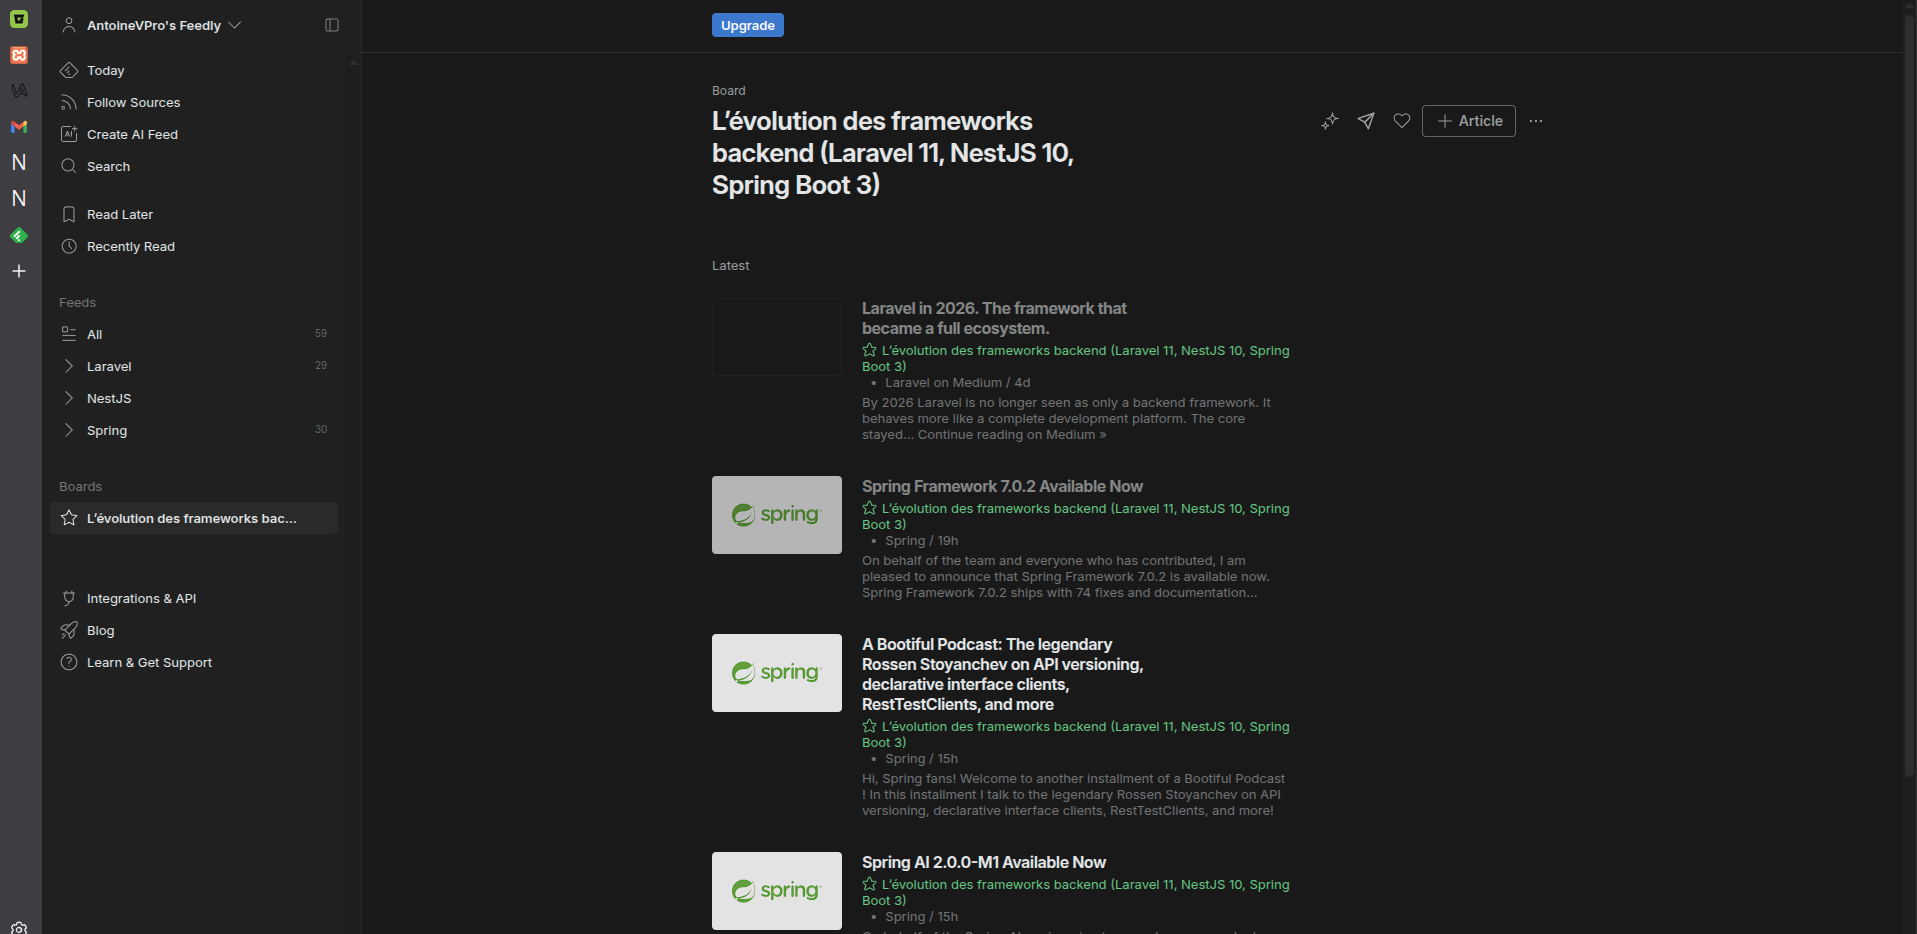
Task: Un-star the Laravel in 2026 article
Action: (868, 350)
